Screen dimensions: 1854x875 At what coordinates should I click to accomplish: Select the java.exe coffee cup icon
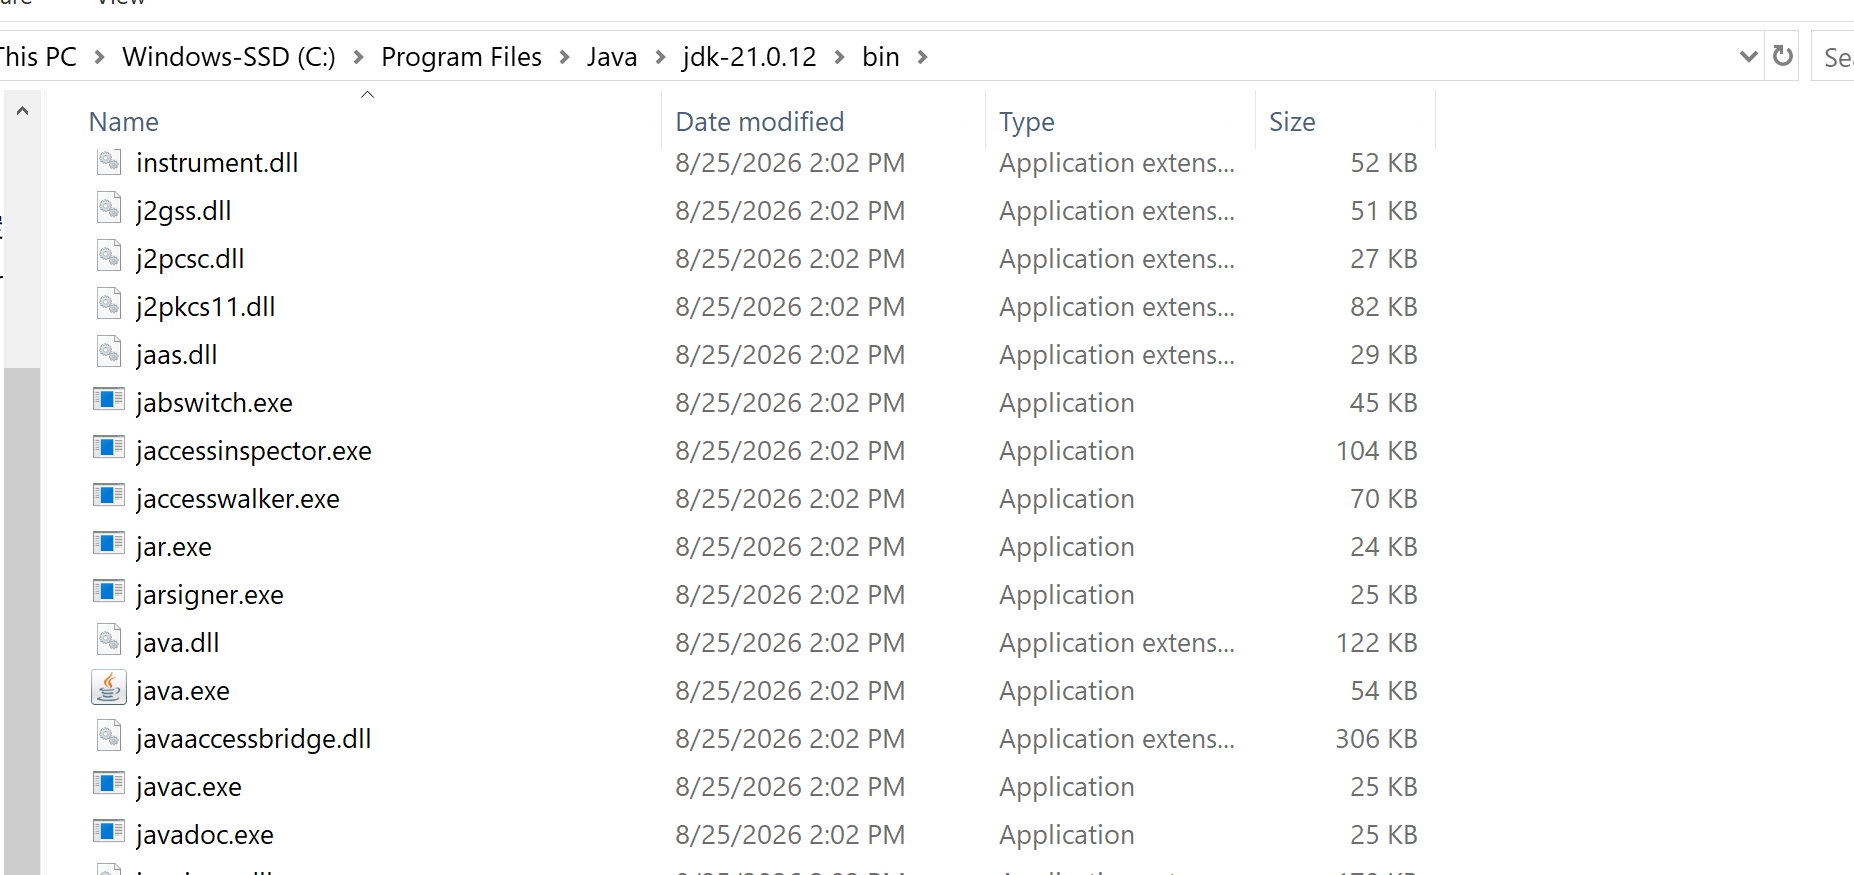(109, 689)
